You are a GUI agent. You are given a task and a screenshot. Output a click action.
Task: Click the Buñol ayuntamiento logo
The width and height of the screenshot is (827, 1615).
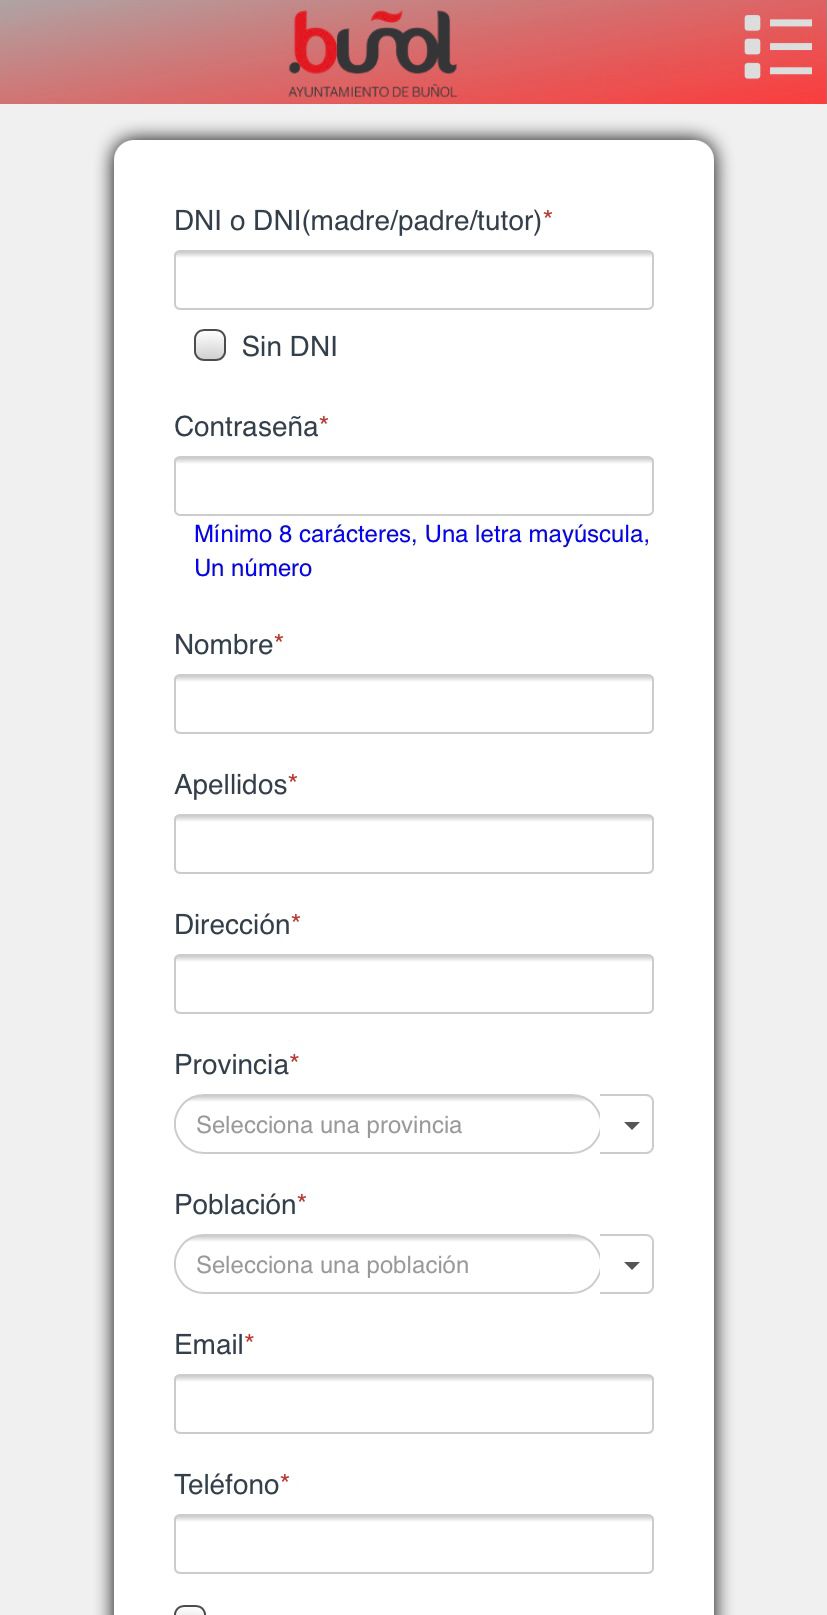coord(373,53)
